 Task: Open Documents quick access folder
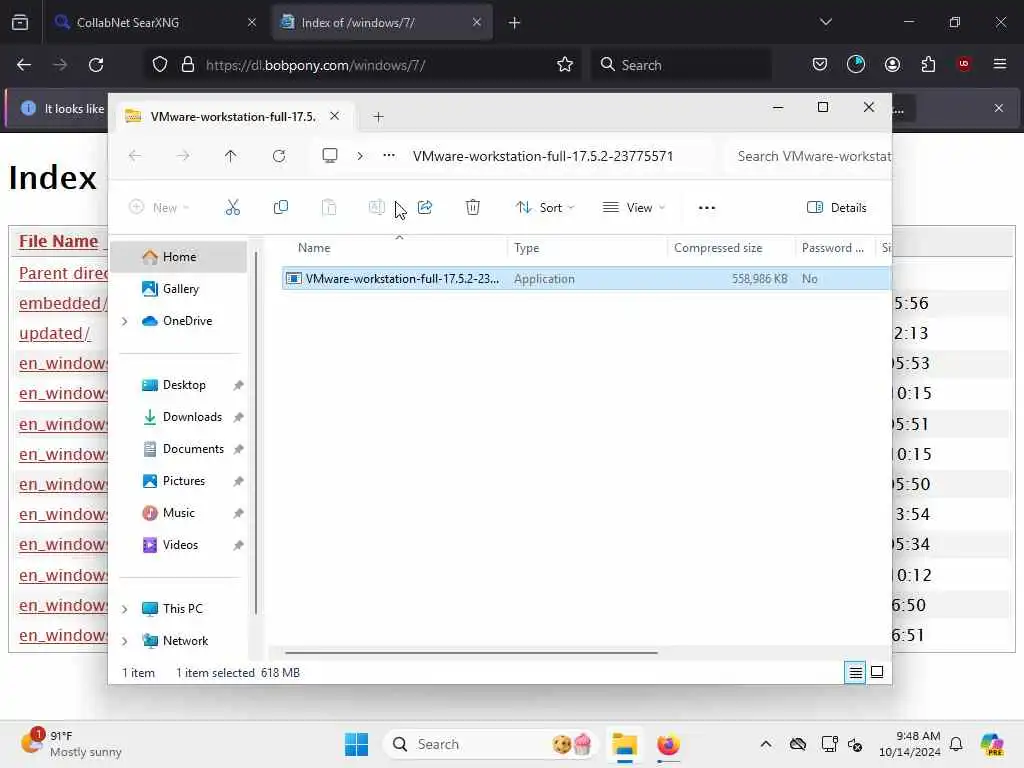[193, 449]
